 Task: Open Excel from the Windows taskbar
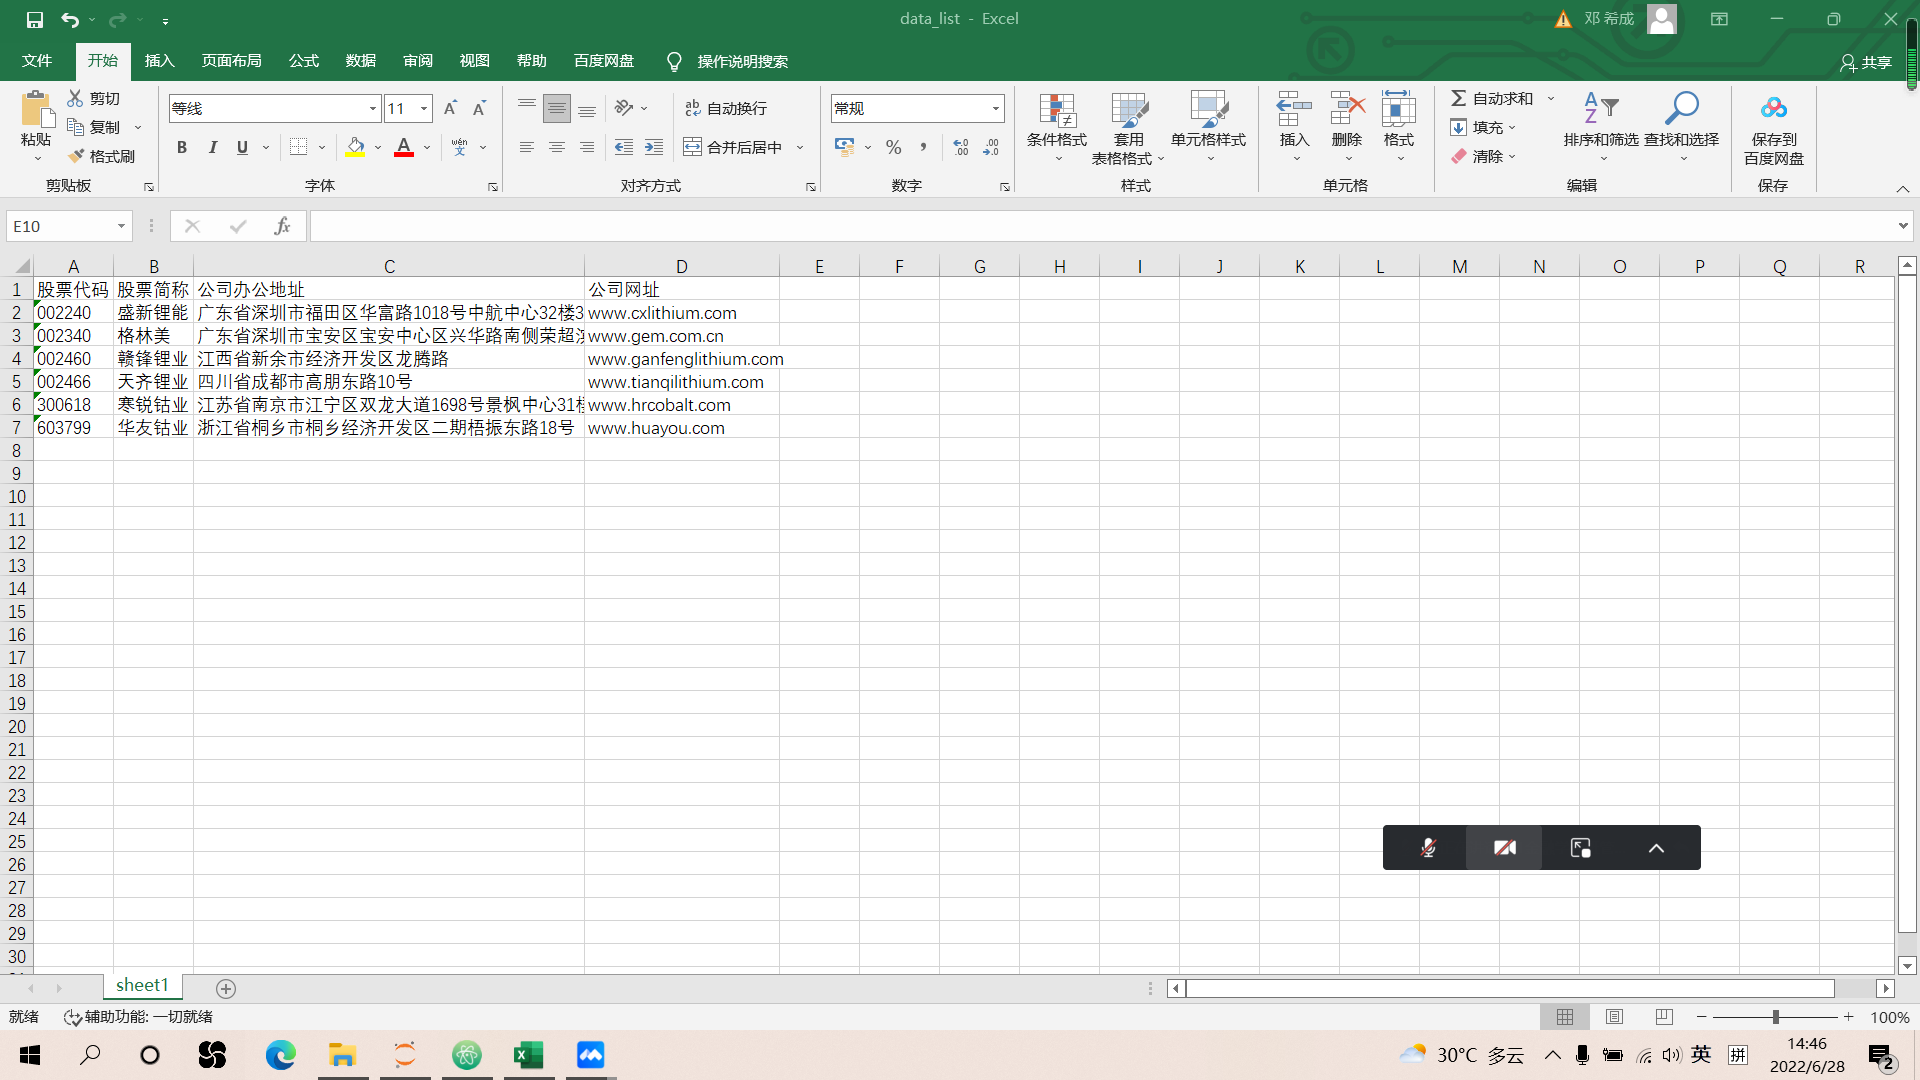tap(528, 1055)
